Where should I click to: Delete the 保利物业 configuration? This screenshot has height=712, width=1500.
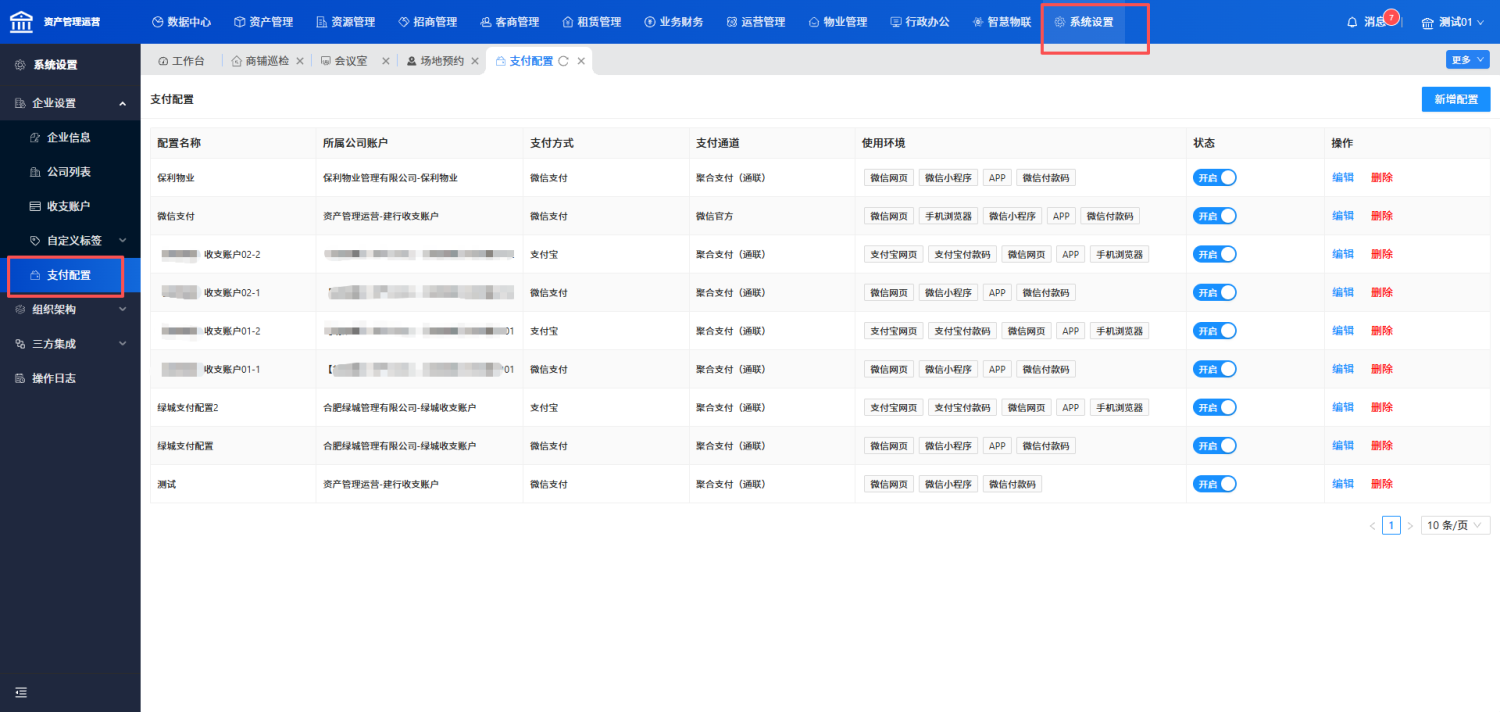pos(1382,177)
